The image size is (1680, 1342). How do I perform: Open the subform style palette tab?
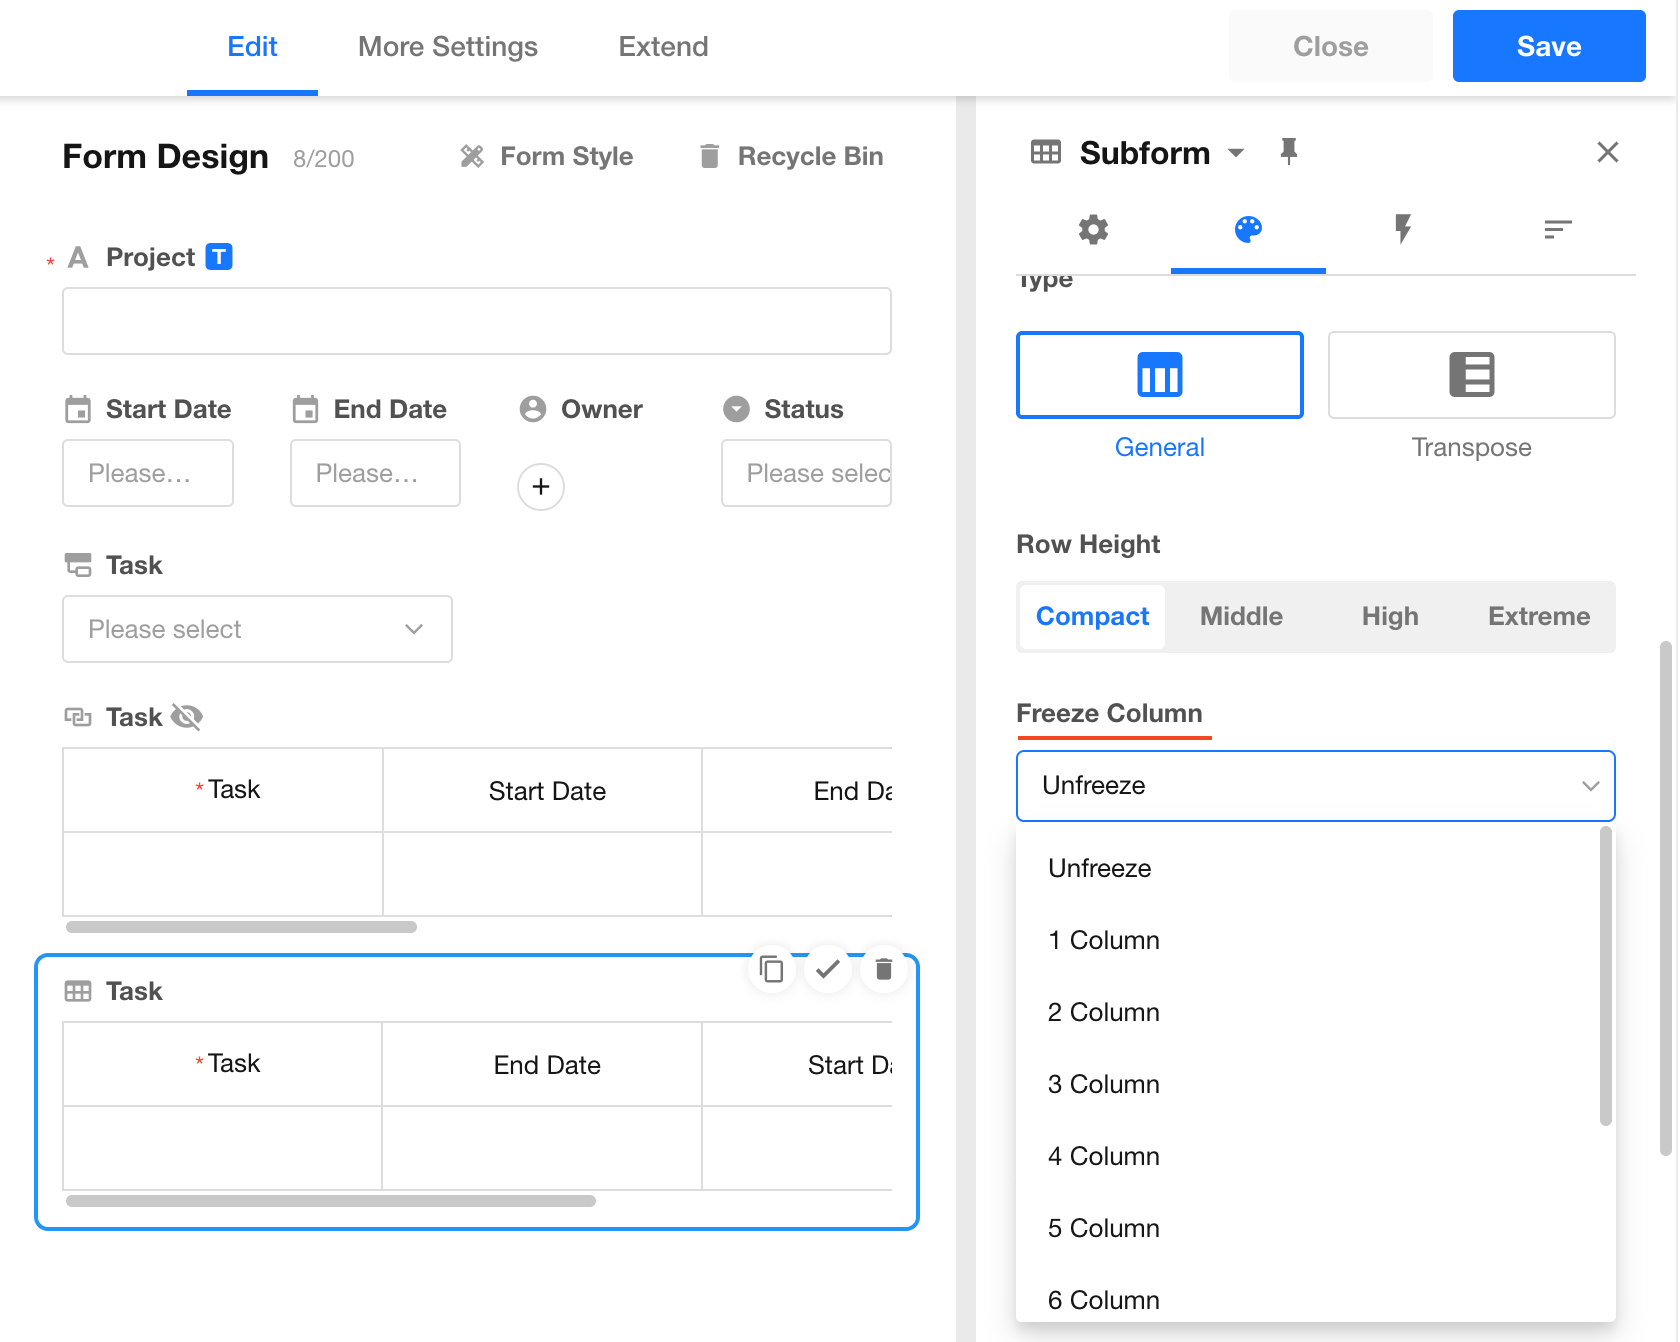pos(1247,230)
